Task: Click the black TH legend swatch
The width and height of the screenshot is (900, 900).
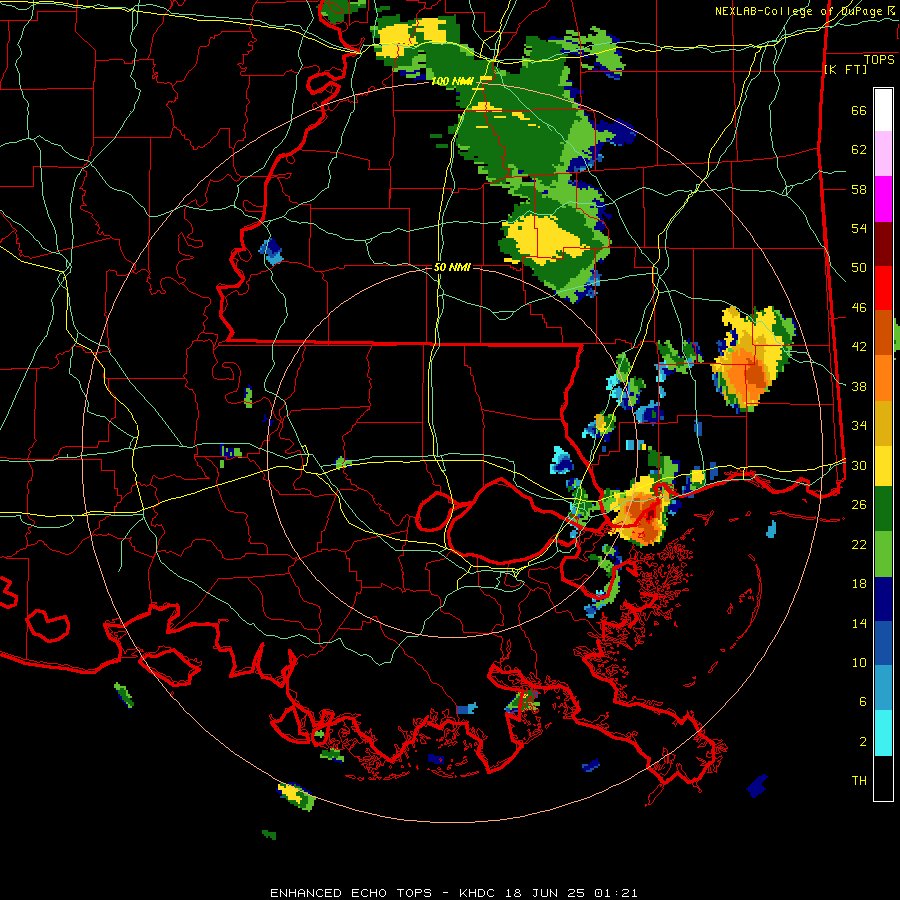Action: (x=883, y=778)
